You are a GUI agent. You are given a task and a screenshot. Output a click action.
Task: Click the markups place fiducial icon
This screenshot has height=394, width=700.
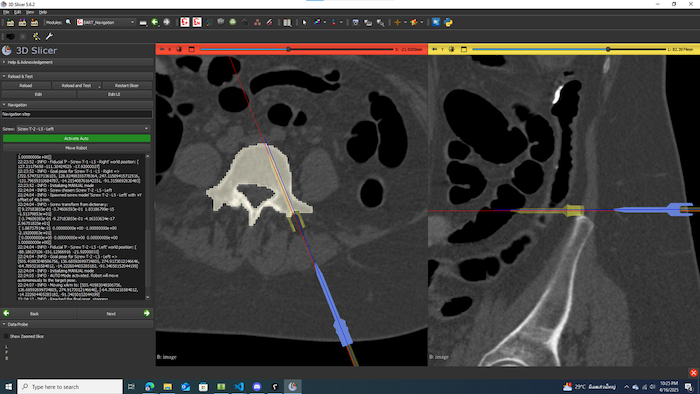click(x=333, y=22)
